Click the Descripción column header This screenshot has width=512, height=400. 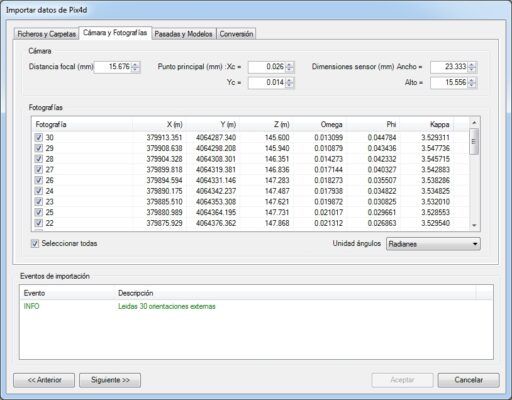[295, 293]
